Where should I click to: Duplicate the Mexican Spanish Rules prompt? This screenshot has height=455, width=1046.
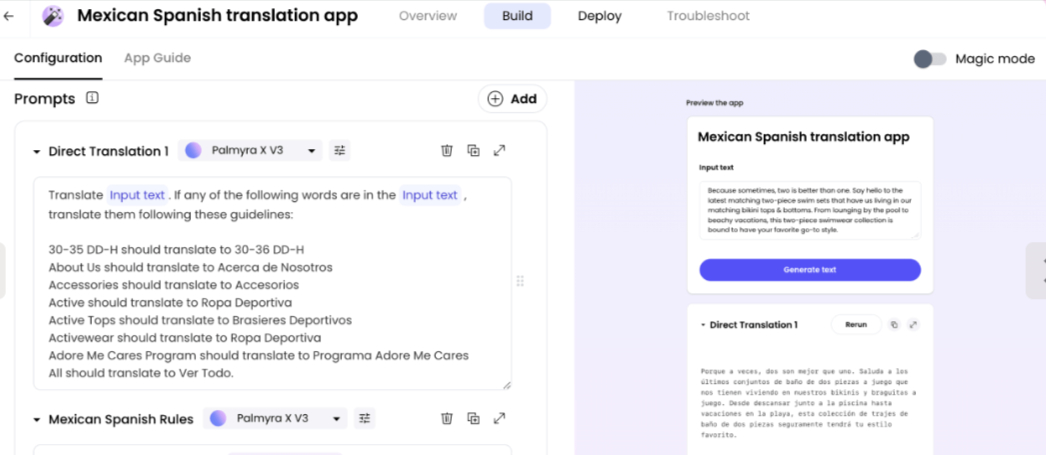click(473, 418)
